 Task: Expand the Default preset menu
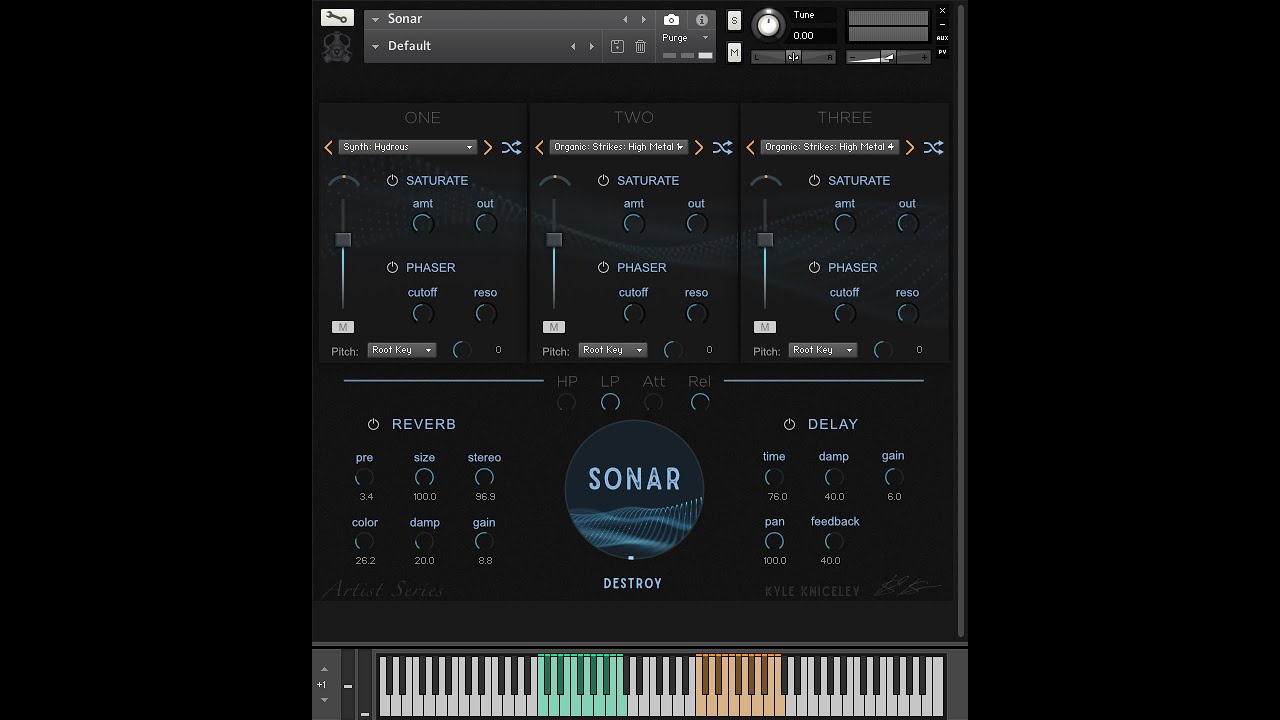tap(375, 46)
